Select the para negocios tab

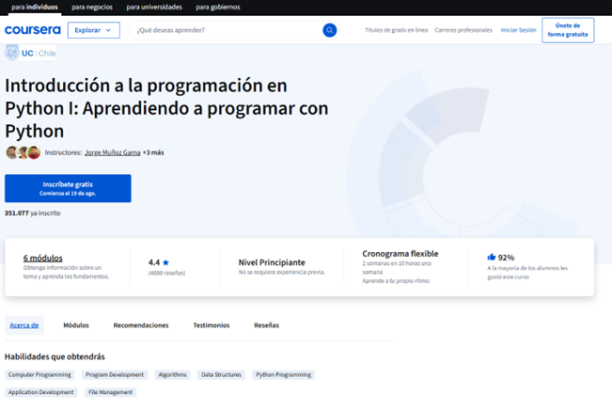tap(92, 6)
